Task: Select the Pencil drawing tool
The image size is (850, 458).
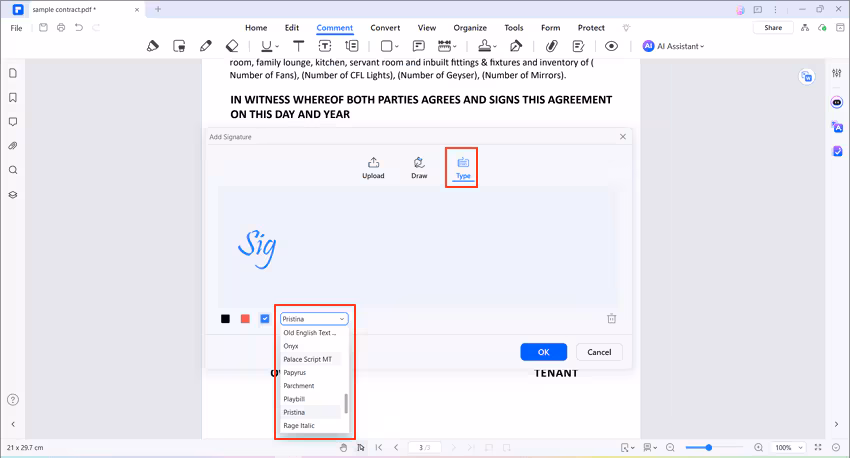Action: 205,46
